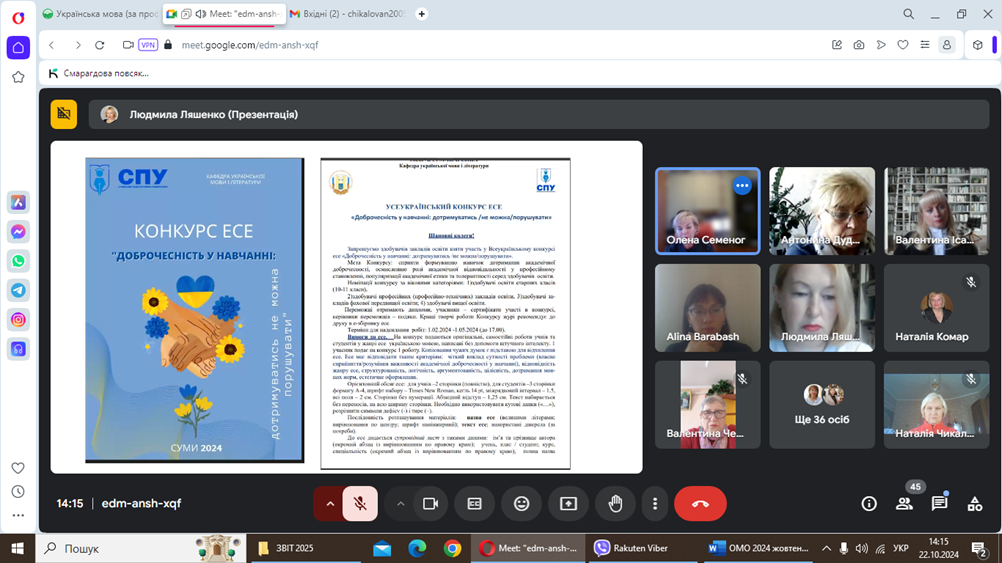Switch УКР keyboard language
The width and height of the screenshot is (1002, 563).
coord(901,548)
